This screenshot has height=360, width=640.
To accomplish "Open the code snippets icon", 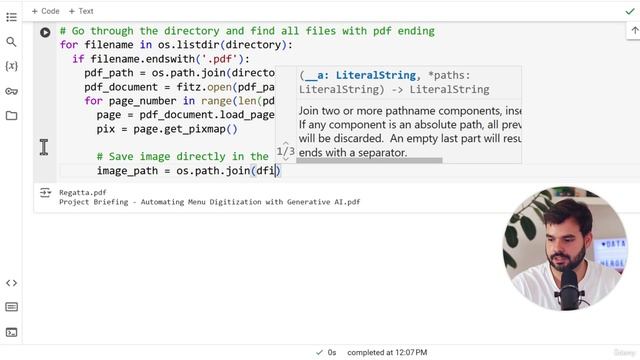I will pos(11,283).
